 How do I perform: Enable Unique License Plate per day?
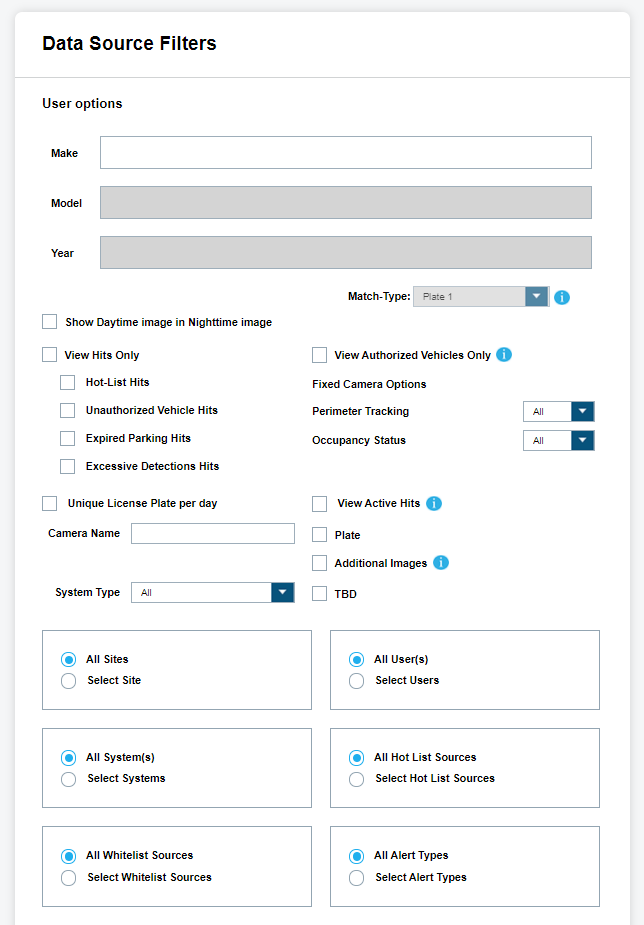(x=50, y=503)
